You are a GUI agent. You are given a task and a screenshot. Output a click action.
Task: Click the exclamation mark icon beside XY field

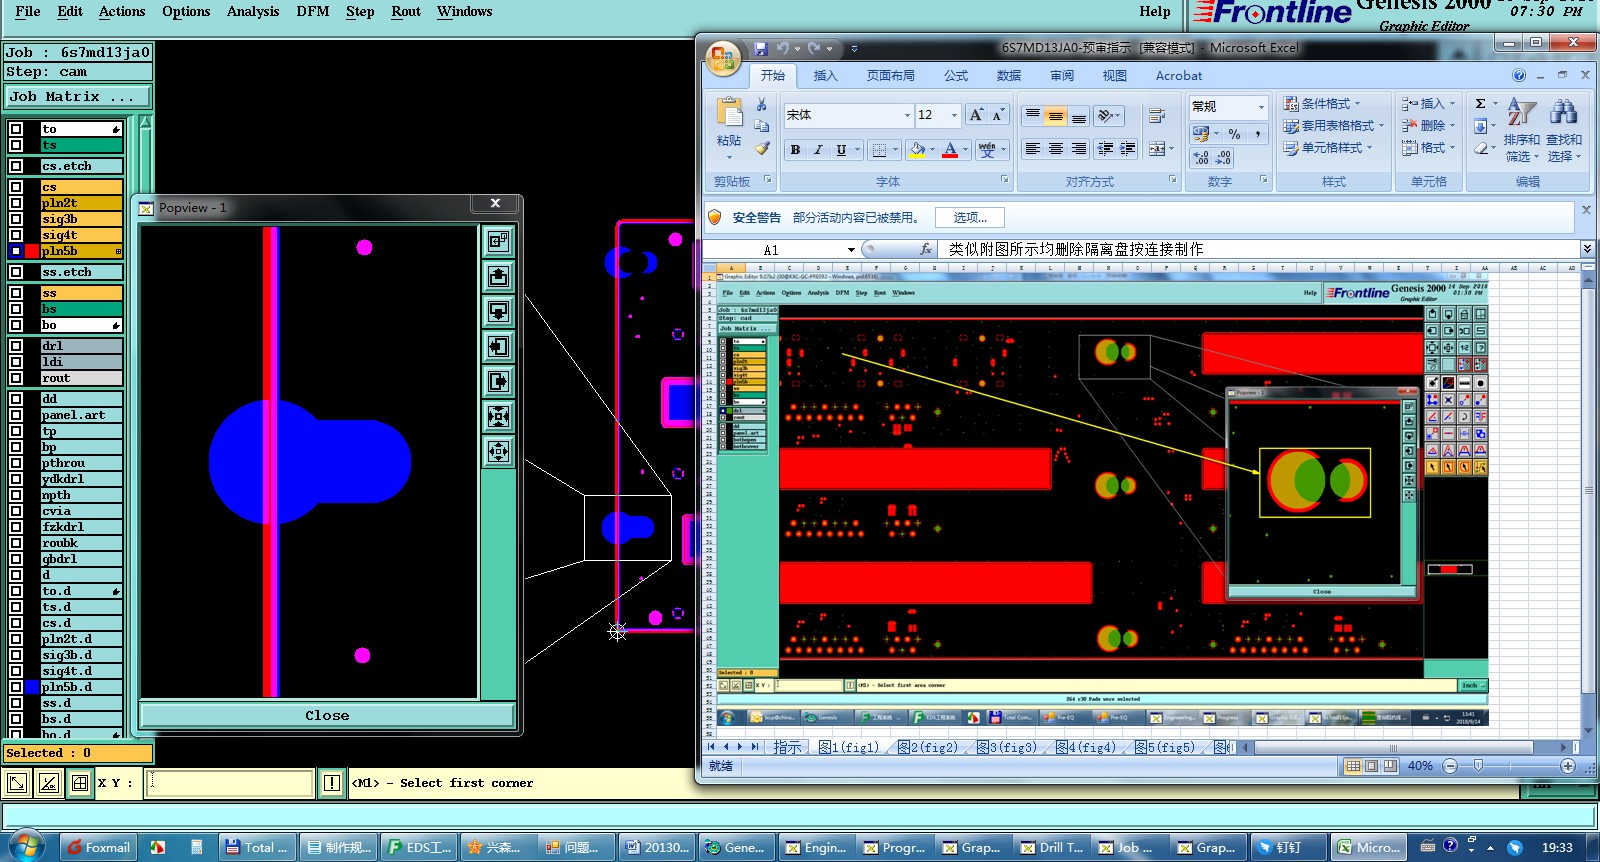[x=332, y=783]
